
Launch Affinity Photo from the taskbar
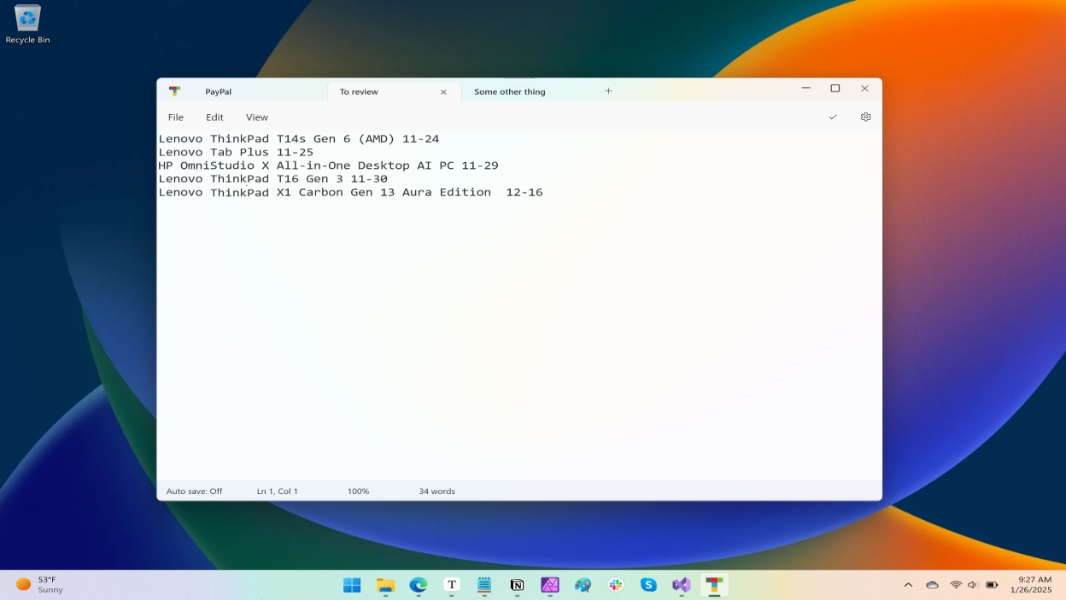[x=550, y=585]
